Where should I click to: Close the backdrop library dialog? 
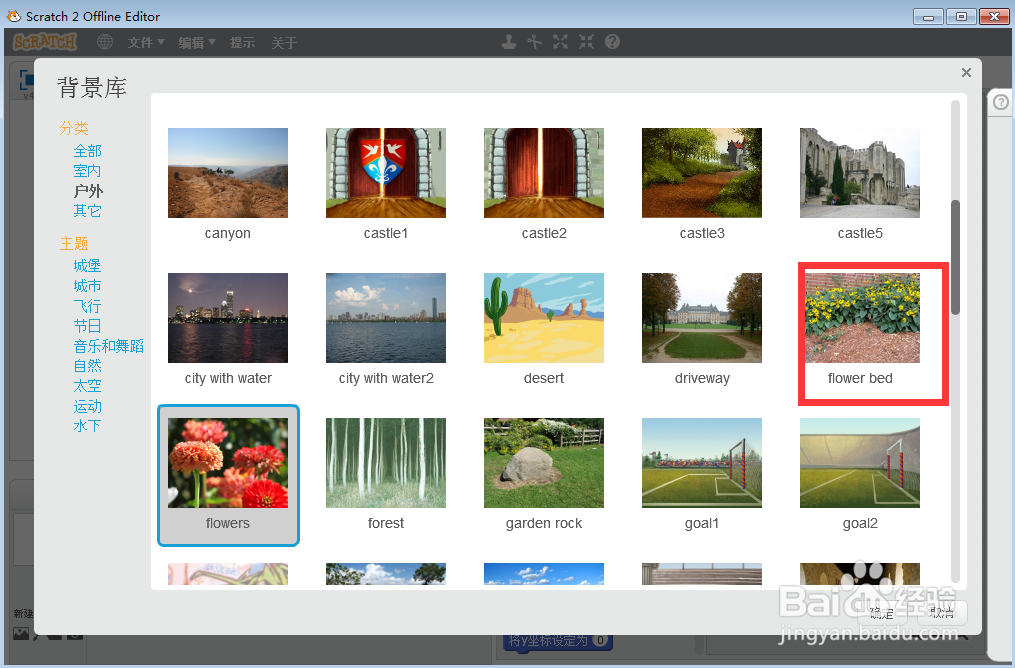tap(966, 72)
